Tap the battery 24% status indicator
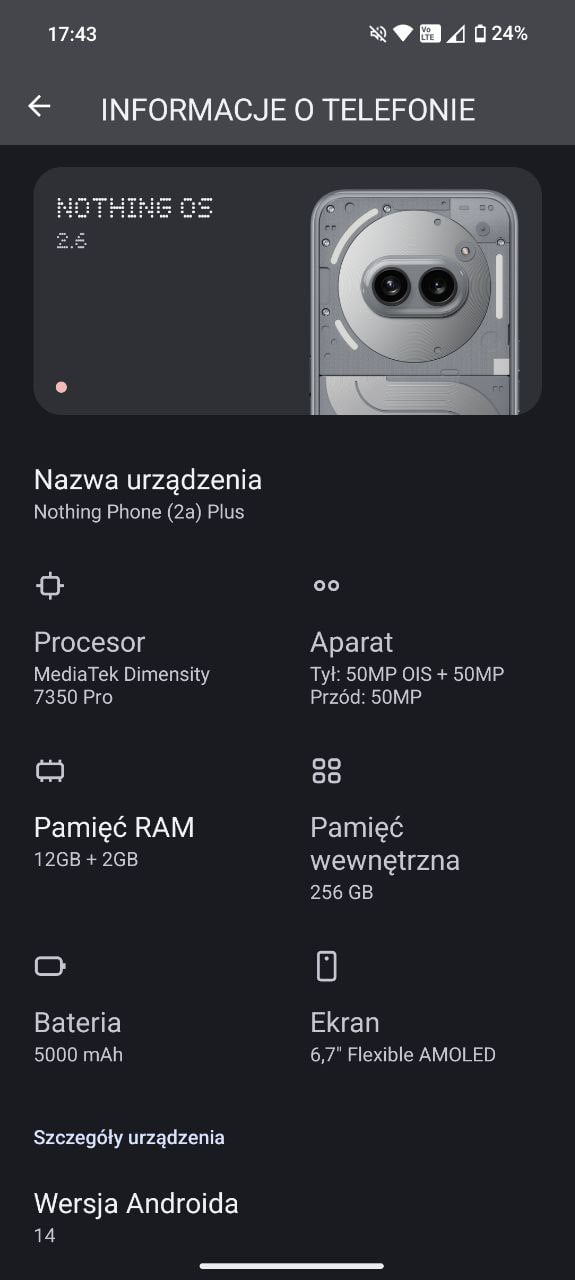This screenshot has width=575, height=1280. tap(500, 34)
